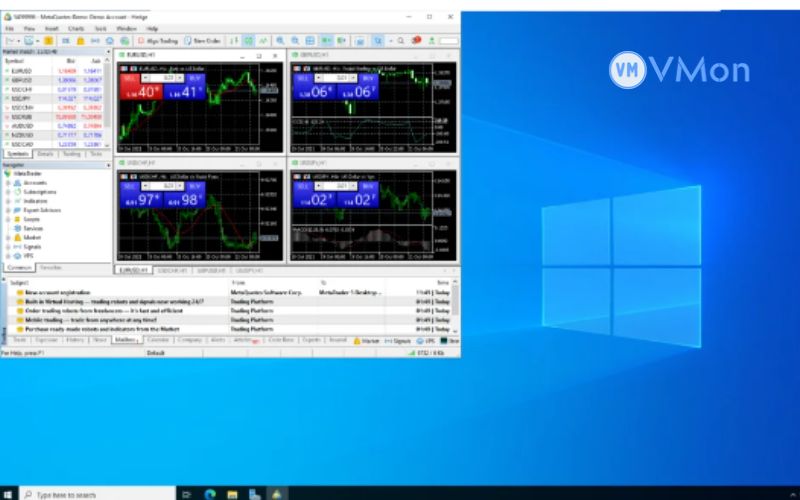Screen dimensions: 800x500
Task: Select USDRUB row in Market Watch
Action: (53, 117)
